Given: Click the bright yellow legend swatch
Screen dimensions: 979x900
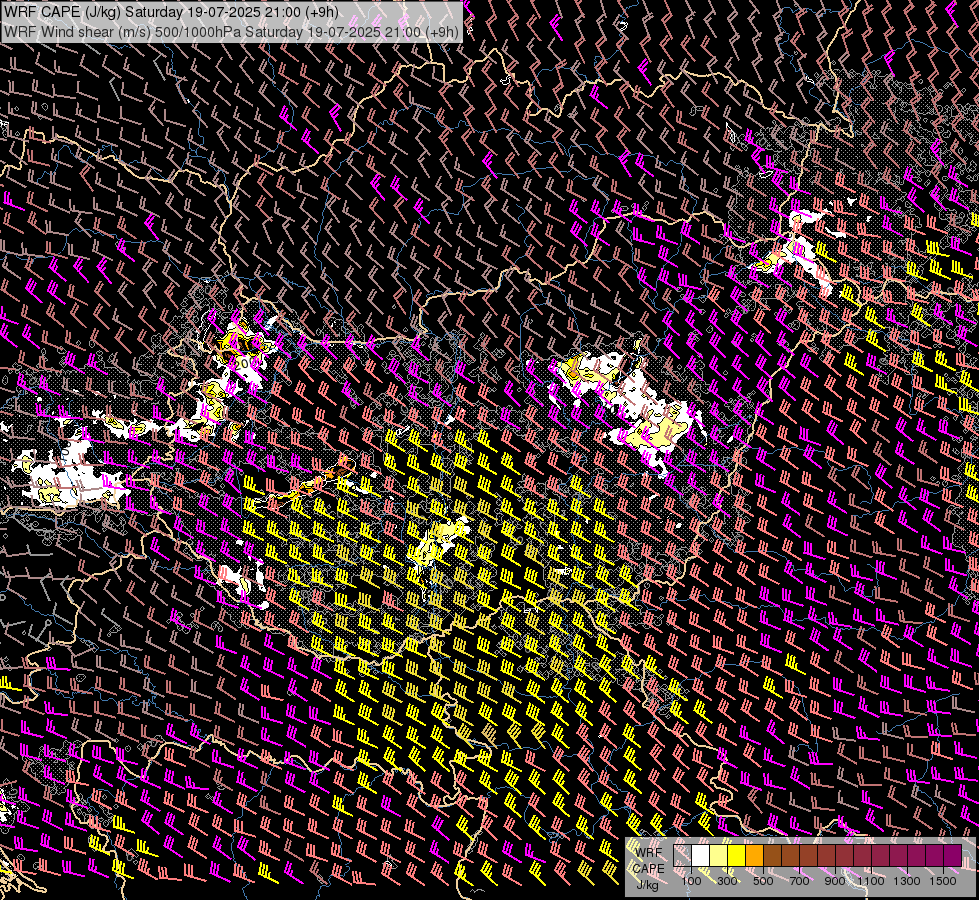Looking at the screenshot, I should pyautogui.click(x=737, y=855).
